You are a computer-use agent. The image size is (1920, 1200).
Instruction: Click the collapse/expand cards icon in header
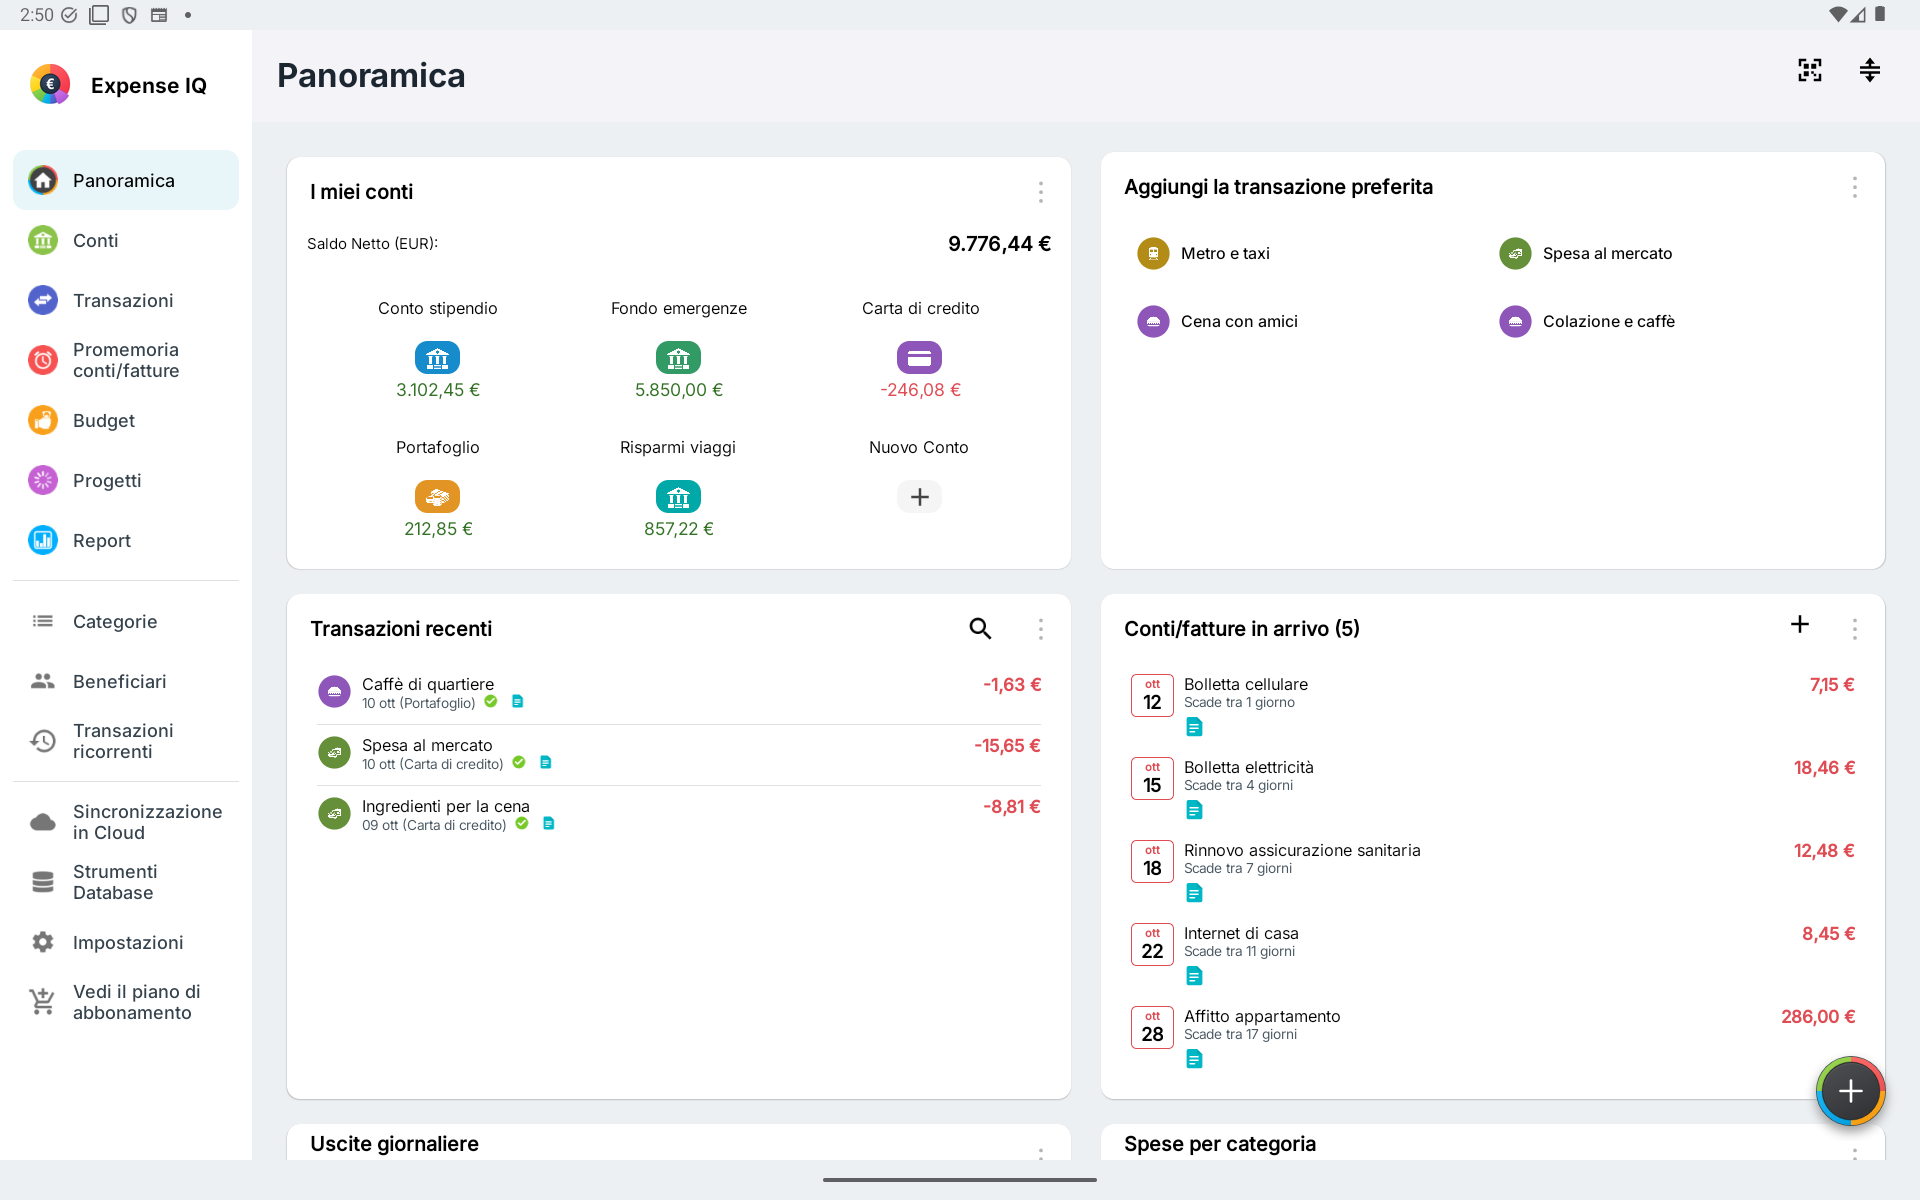[x=1869, y=70]
